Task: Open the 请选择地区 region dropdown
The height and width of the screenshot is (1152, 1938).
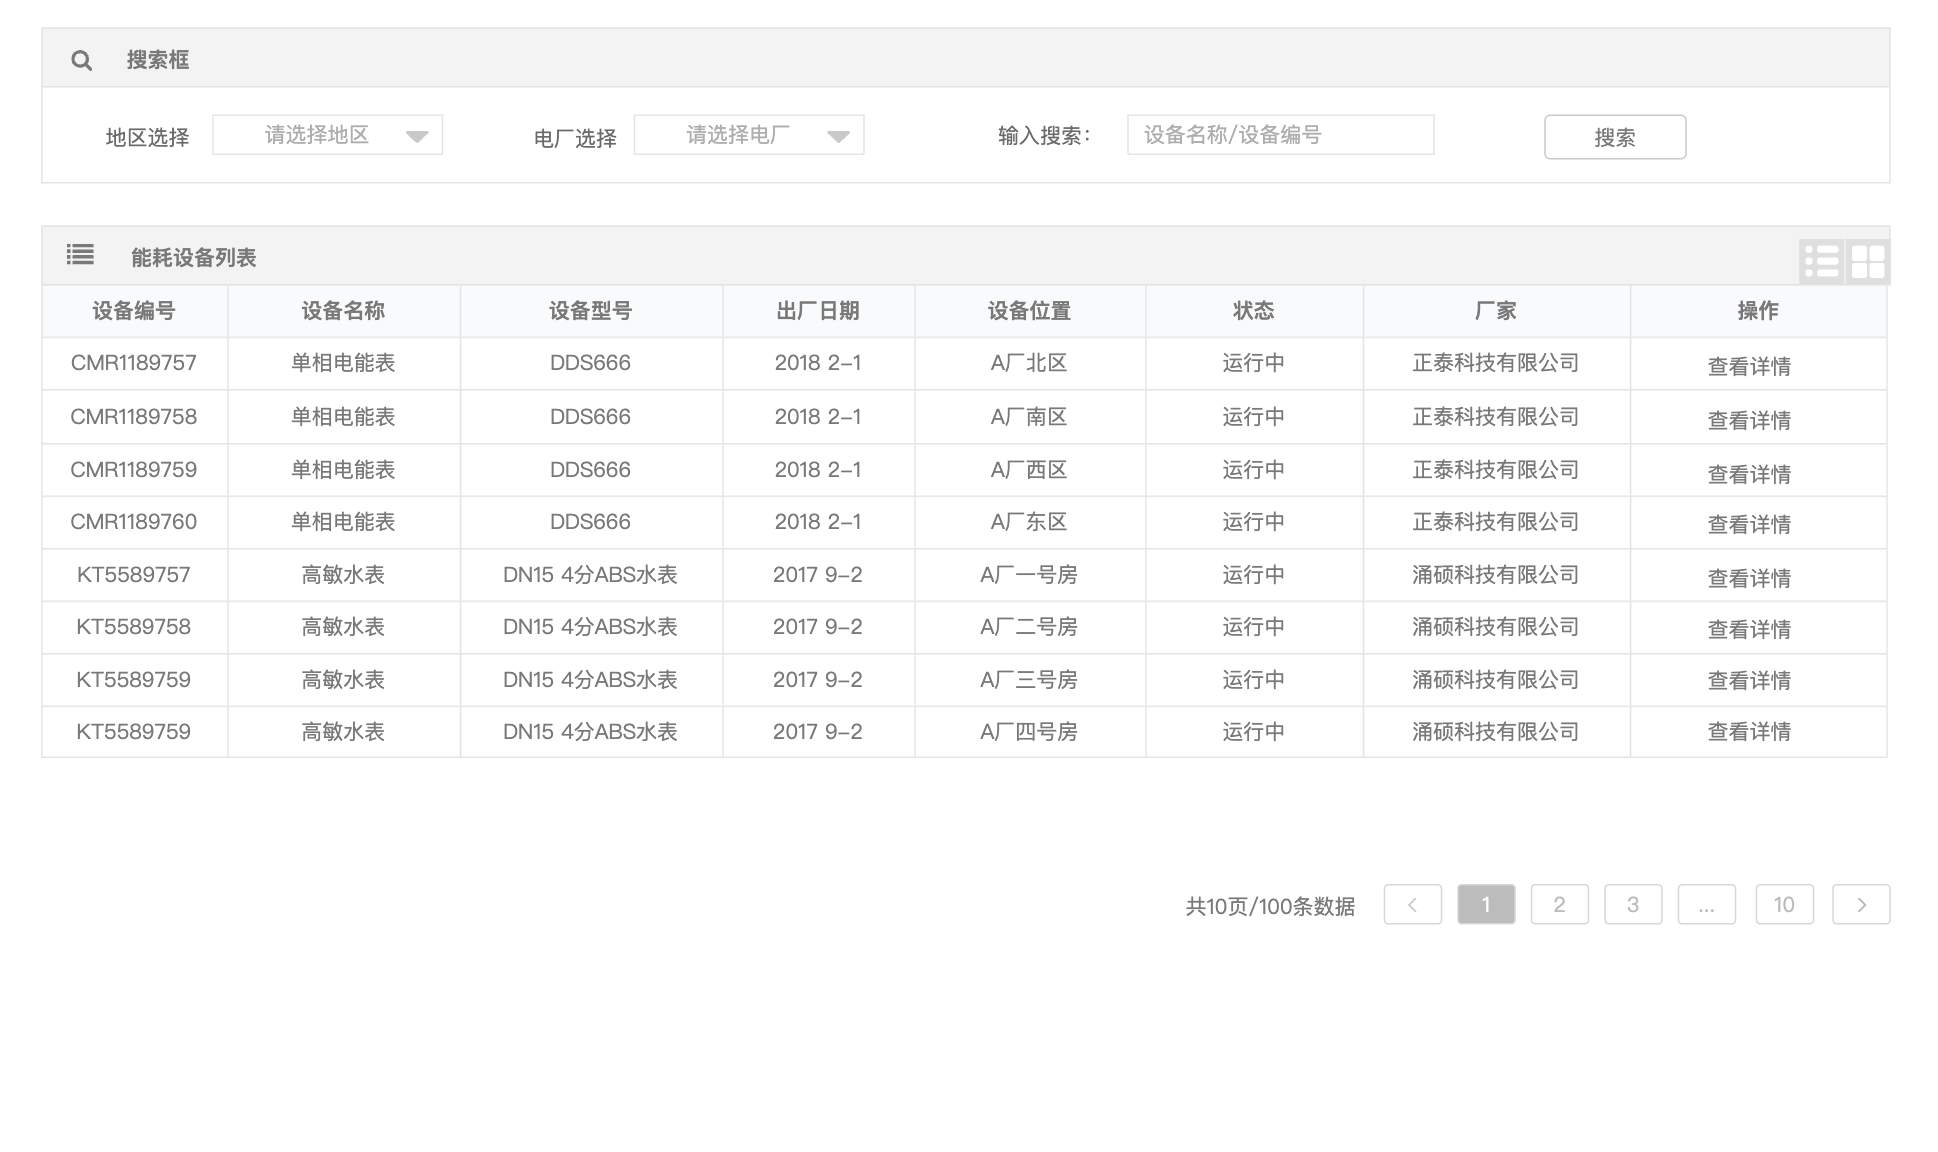Action: [327, 135]
